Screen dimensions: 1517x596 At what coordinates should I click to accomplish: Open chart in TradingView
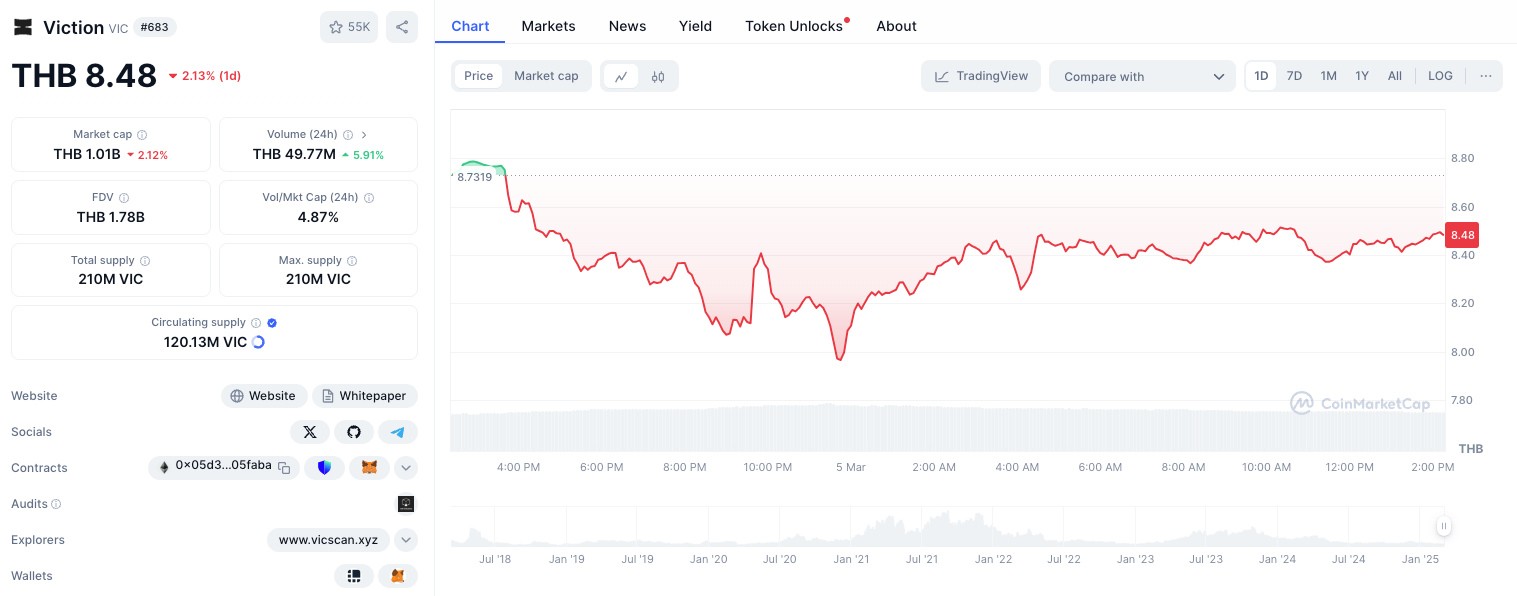[981, 76]
